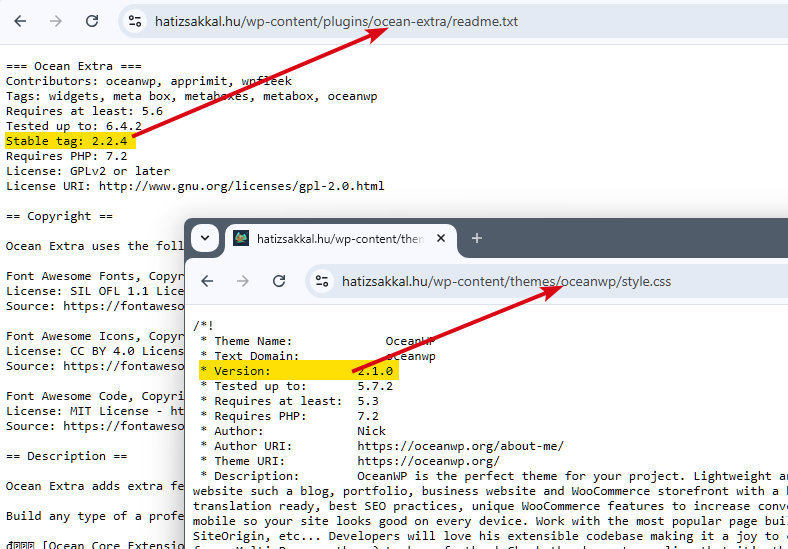Click the oceanwp.org/about-me/ Author URI text
Image resolution: width=788 pixels, height=549 pixels.
461,446
